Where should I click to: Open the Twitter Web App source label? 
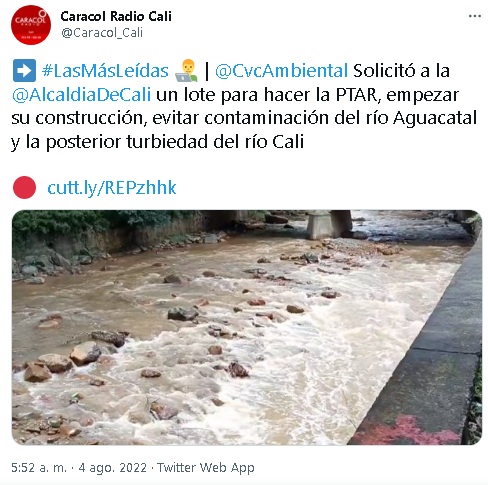pyautogui.click(x=206, y=468)
